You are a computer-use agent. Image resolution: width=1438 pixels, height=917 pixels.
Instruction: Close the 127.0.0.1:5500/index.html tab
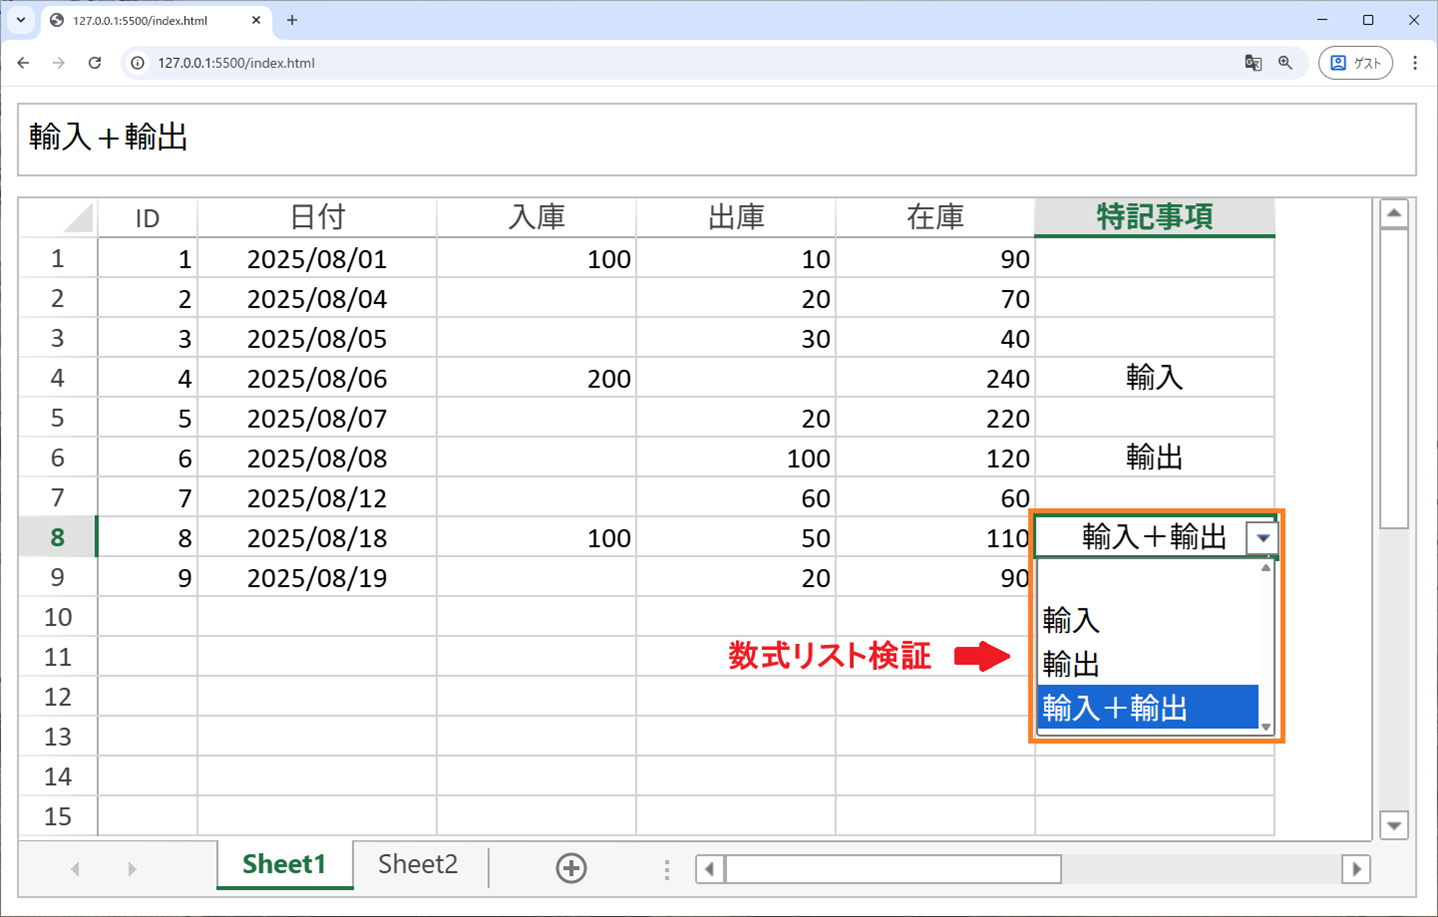[x=256, y=20]
